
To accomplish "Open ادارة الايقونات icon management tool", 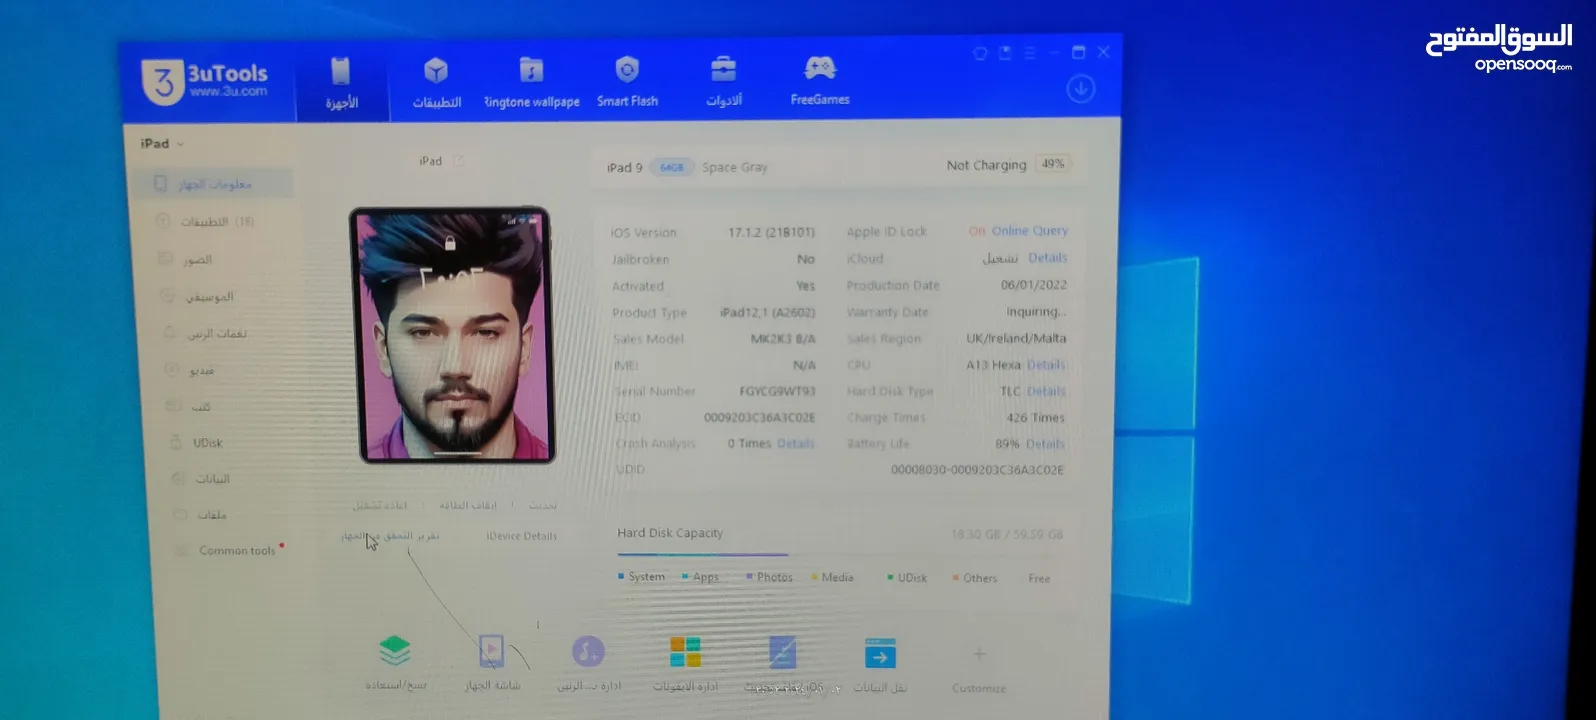I will click(685, 652).
